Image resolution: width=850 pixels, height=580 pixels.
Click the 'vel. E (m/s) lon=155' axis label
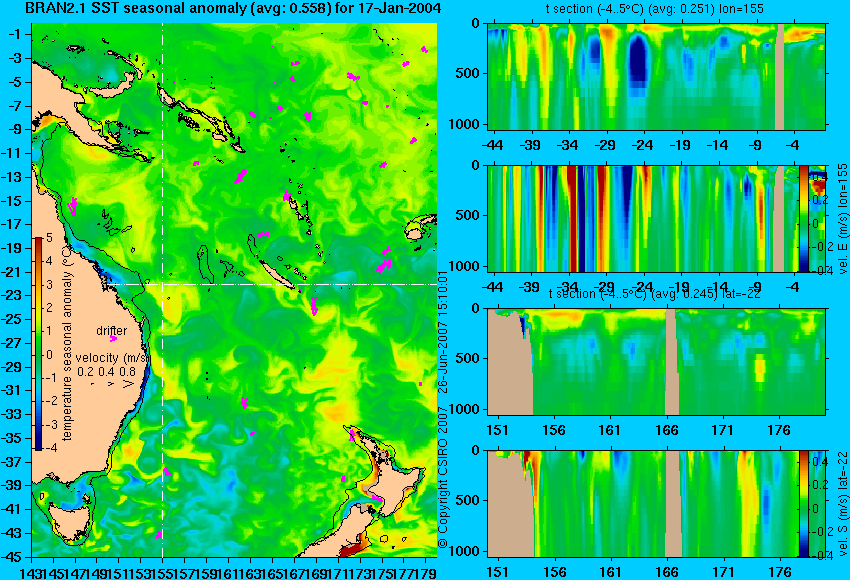842,218
